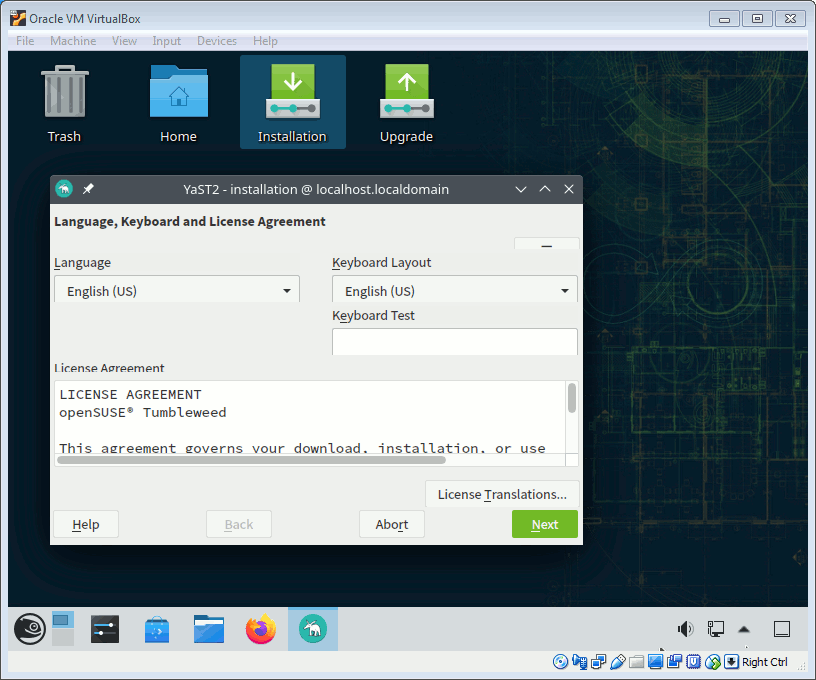Click the VirtualBox title bar app icon

[18, 18]
